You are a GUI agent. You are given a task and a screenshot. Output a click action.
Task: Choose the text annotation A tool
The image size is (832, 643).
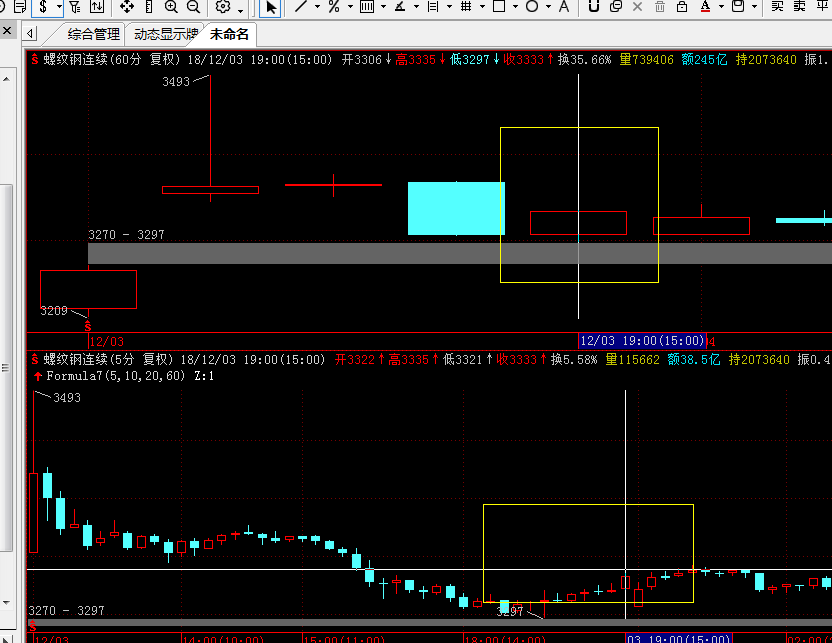(x=564, y=6)
